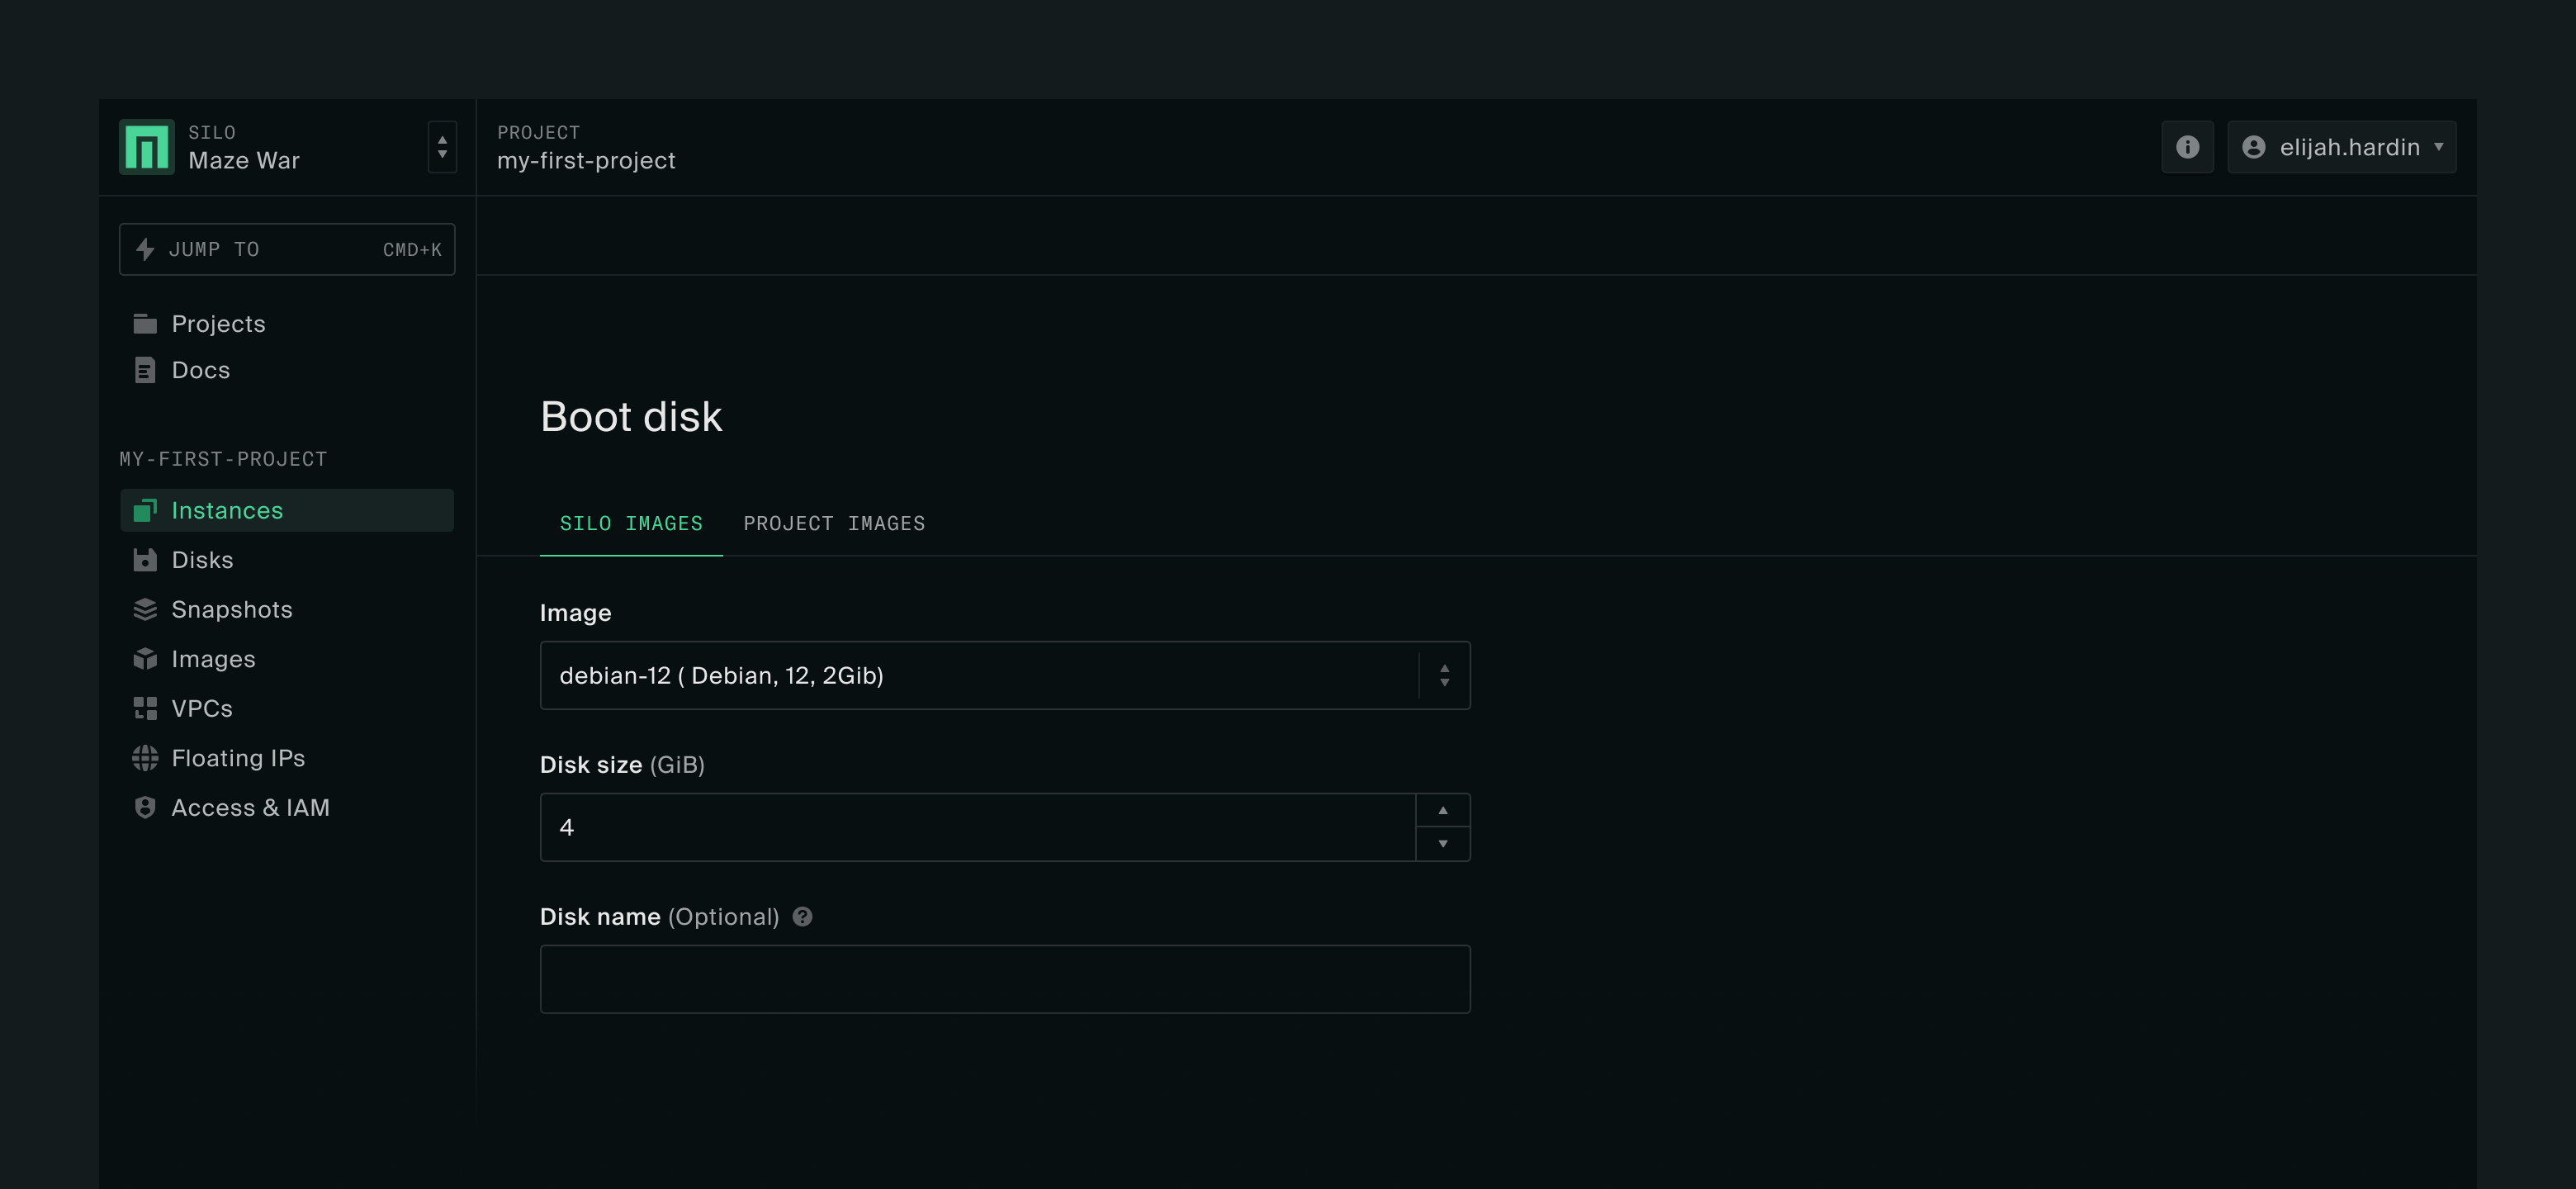Click the Snapshots sidebar icon
This screenshot has height=1189, width=2576.
coord(146,609)
